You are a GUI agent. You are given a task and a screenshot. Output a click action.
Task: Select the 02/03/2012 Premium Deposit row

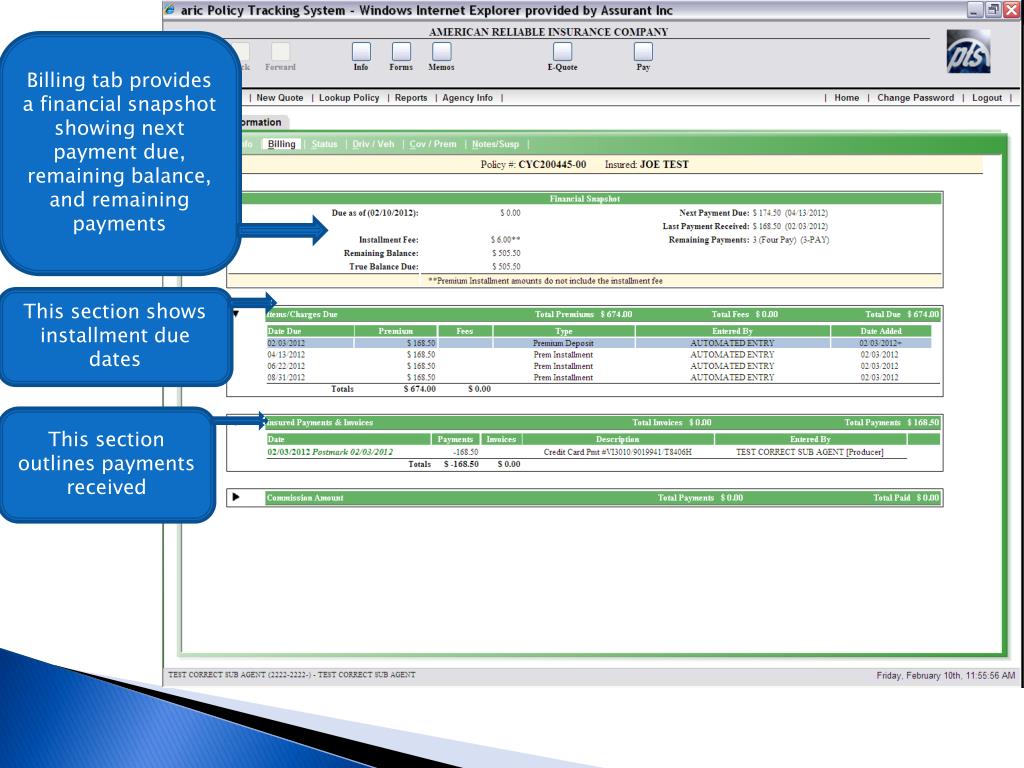point(599,343)
